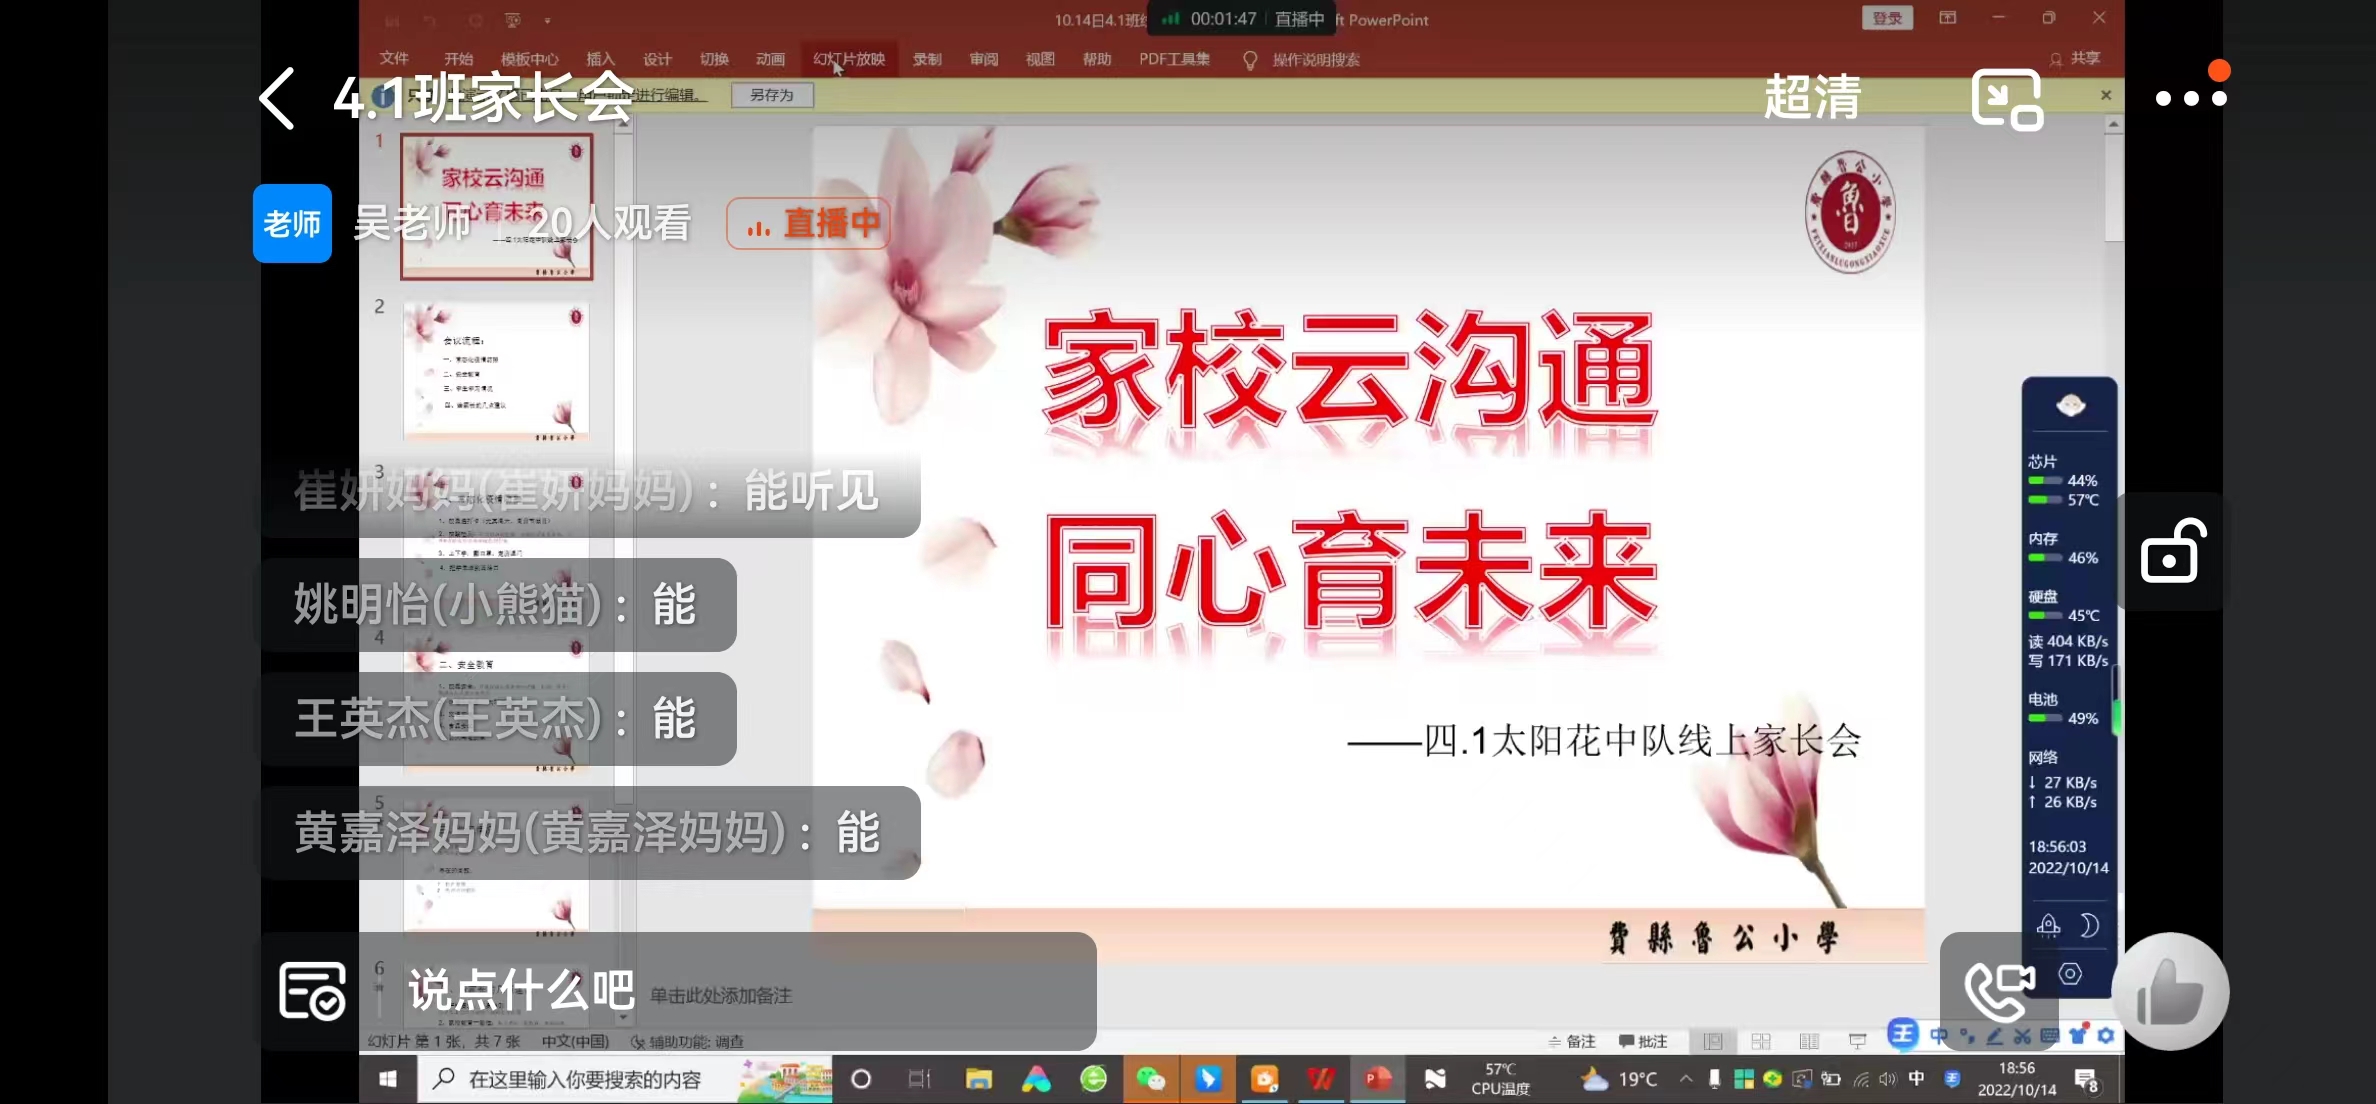Image resolution: width=2376 pixels, height=1104 pixels.
Task: Toggle night mode moon in the monitor widget
Action: [x=2089, y=925]
